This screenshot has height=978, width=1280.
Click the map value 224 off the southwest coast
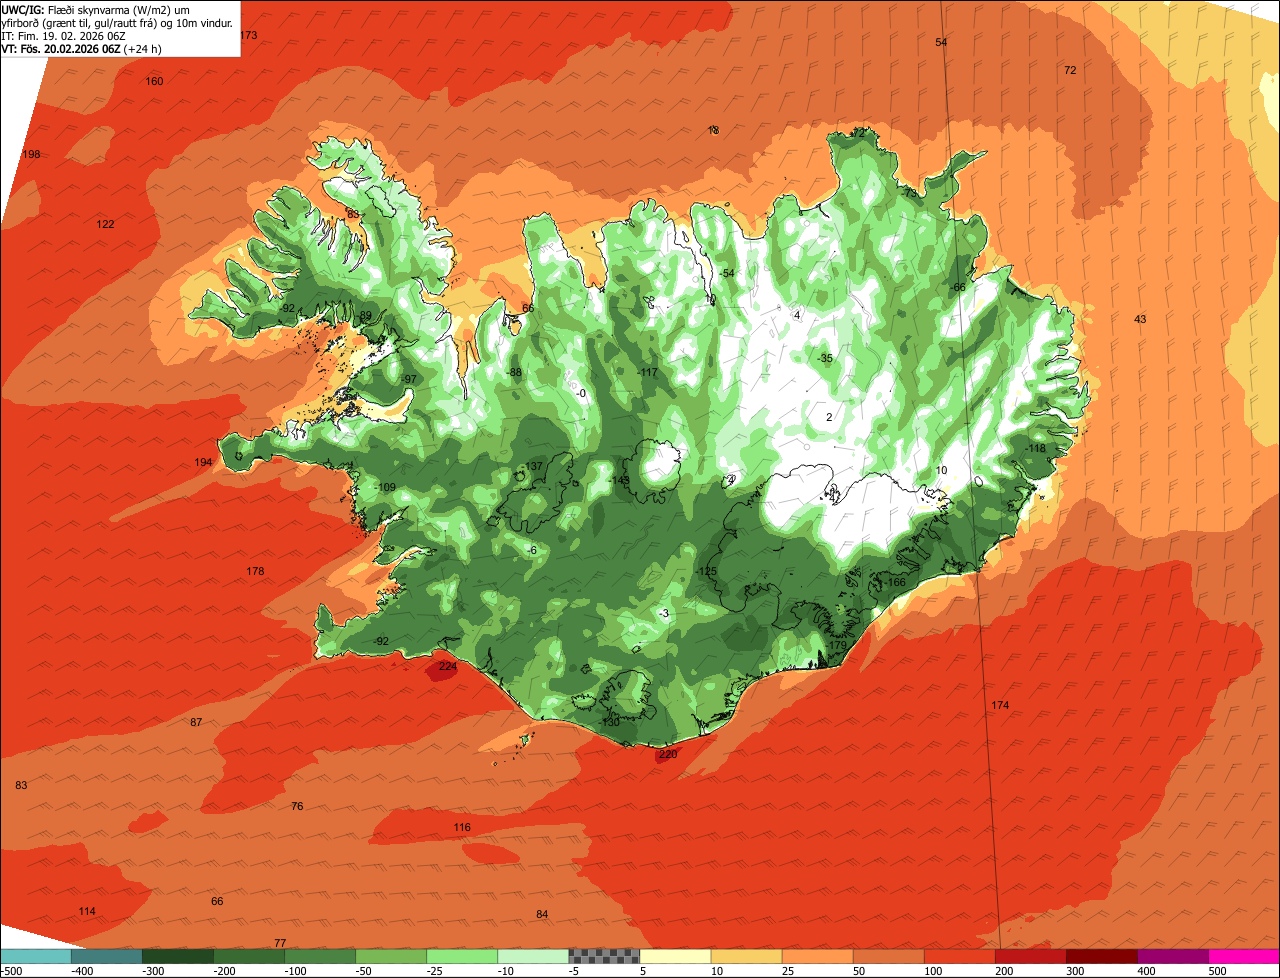(447, 666)
